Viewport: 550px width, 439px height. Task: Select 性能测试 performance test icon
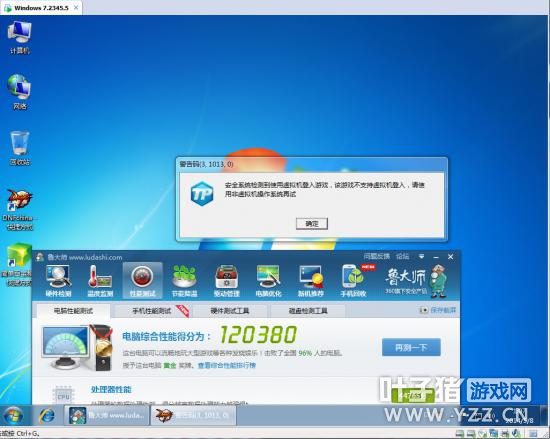tap(142, 281)
